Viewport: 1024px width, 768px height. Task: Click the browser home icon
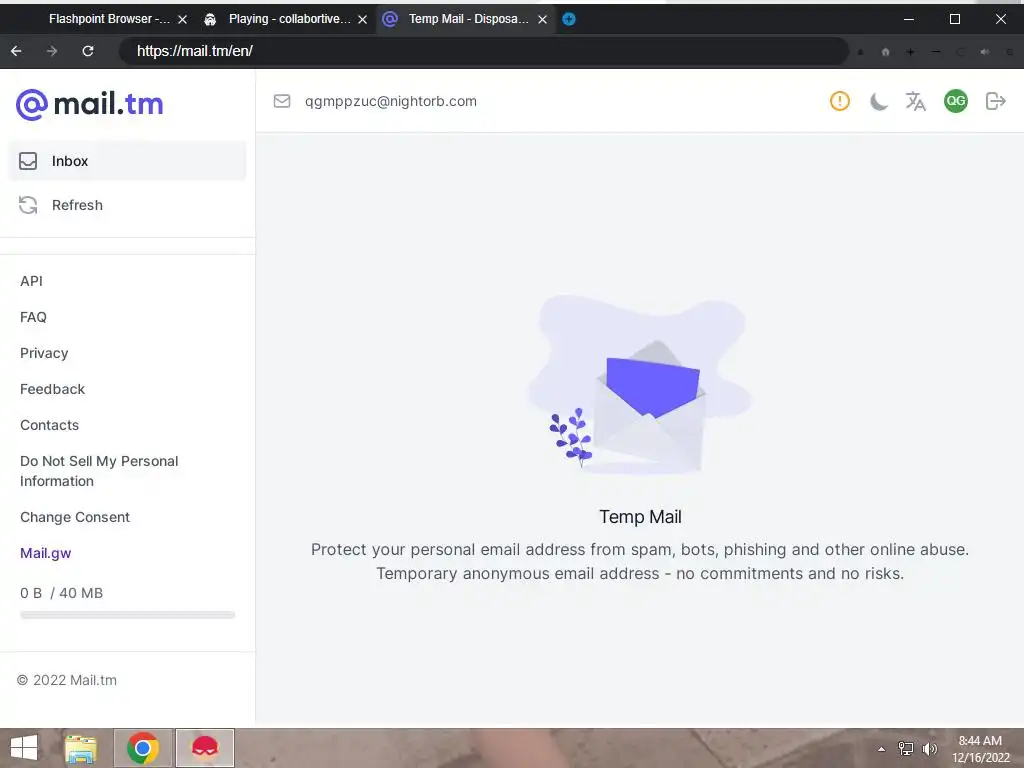(x=886, y=52)
